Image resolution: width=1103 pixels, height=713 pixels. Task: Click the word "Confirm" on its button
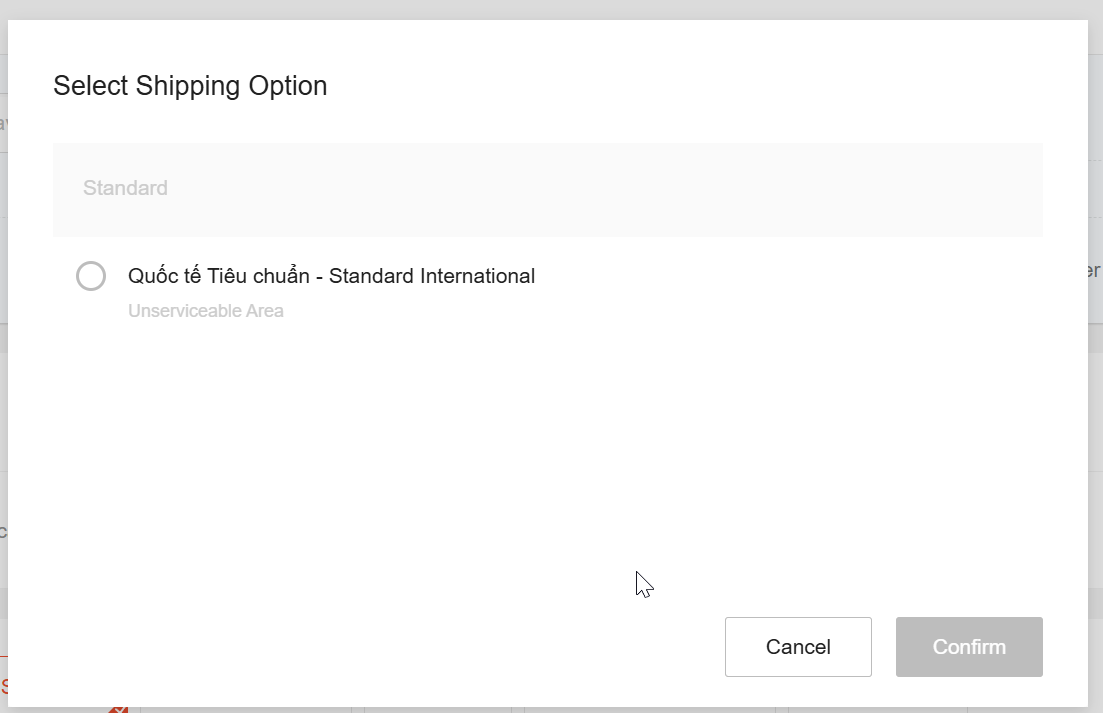[x=969, y=647]
